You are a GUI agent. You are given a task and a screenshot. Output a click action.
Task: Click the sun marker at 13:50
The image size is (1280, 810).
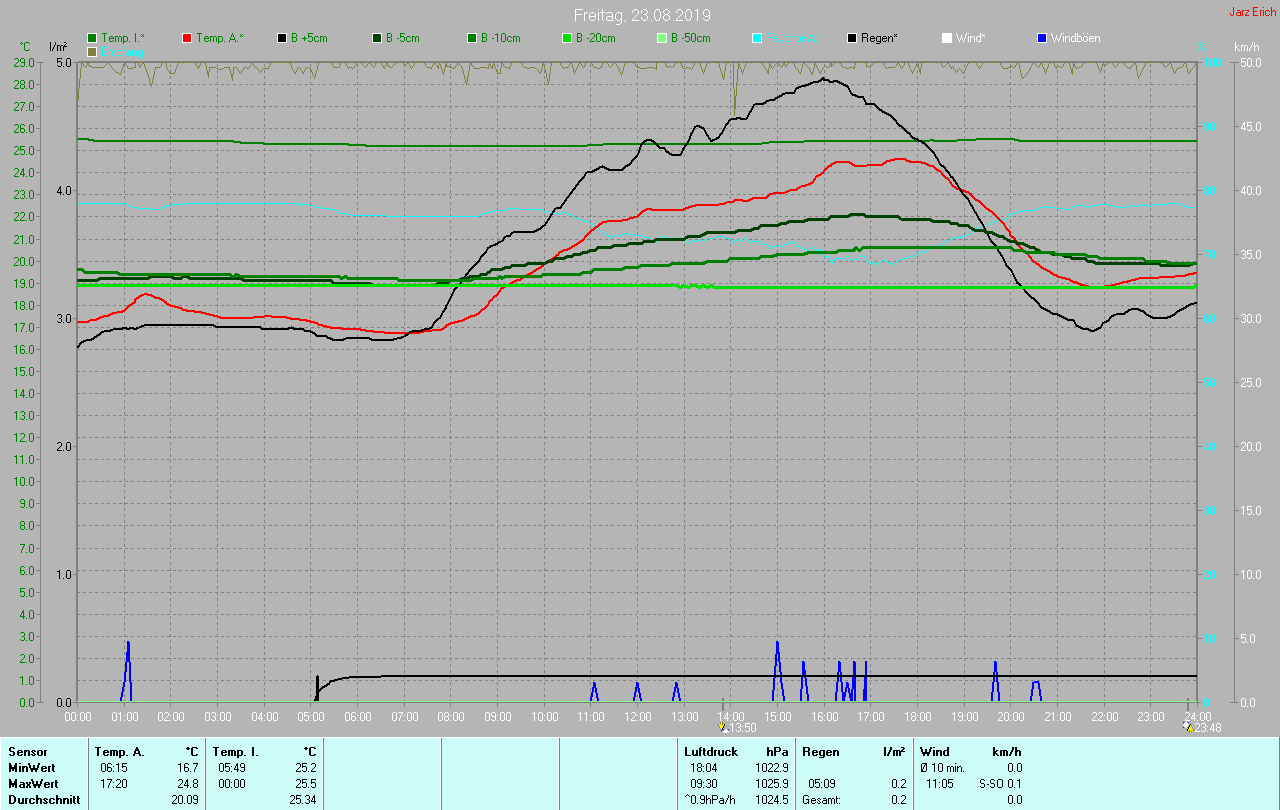pyautogui.click(x=723, y=727)
